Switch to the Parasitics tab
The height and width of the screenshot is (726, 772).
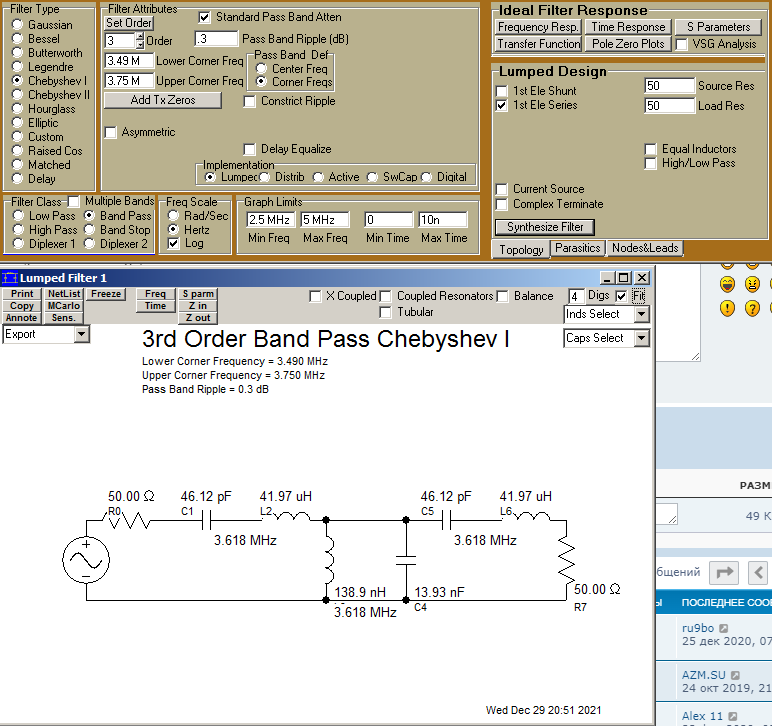tap(577, 248)
